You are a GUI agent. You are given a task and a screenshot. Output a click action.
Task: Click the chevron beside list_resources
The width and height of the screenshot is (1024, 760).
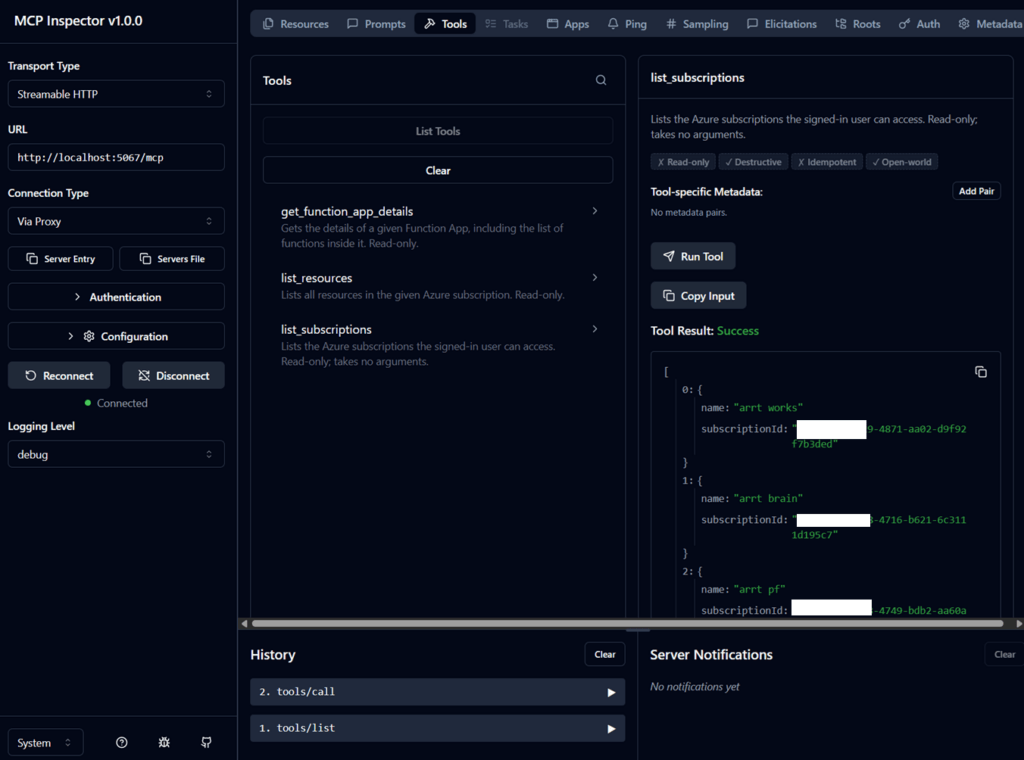595,277
